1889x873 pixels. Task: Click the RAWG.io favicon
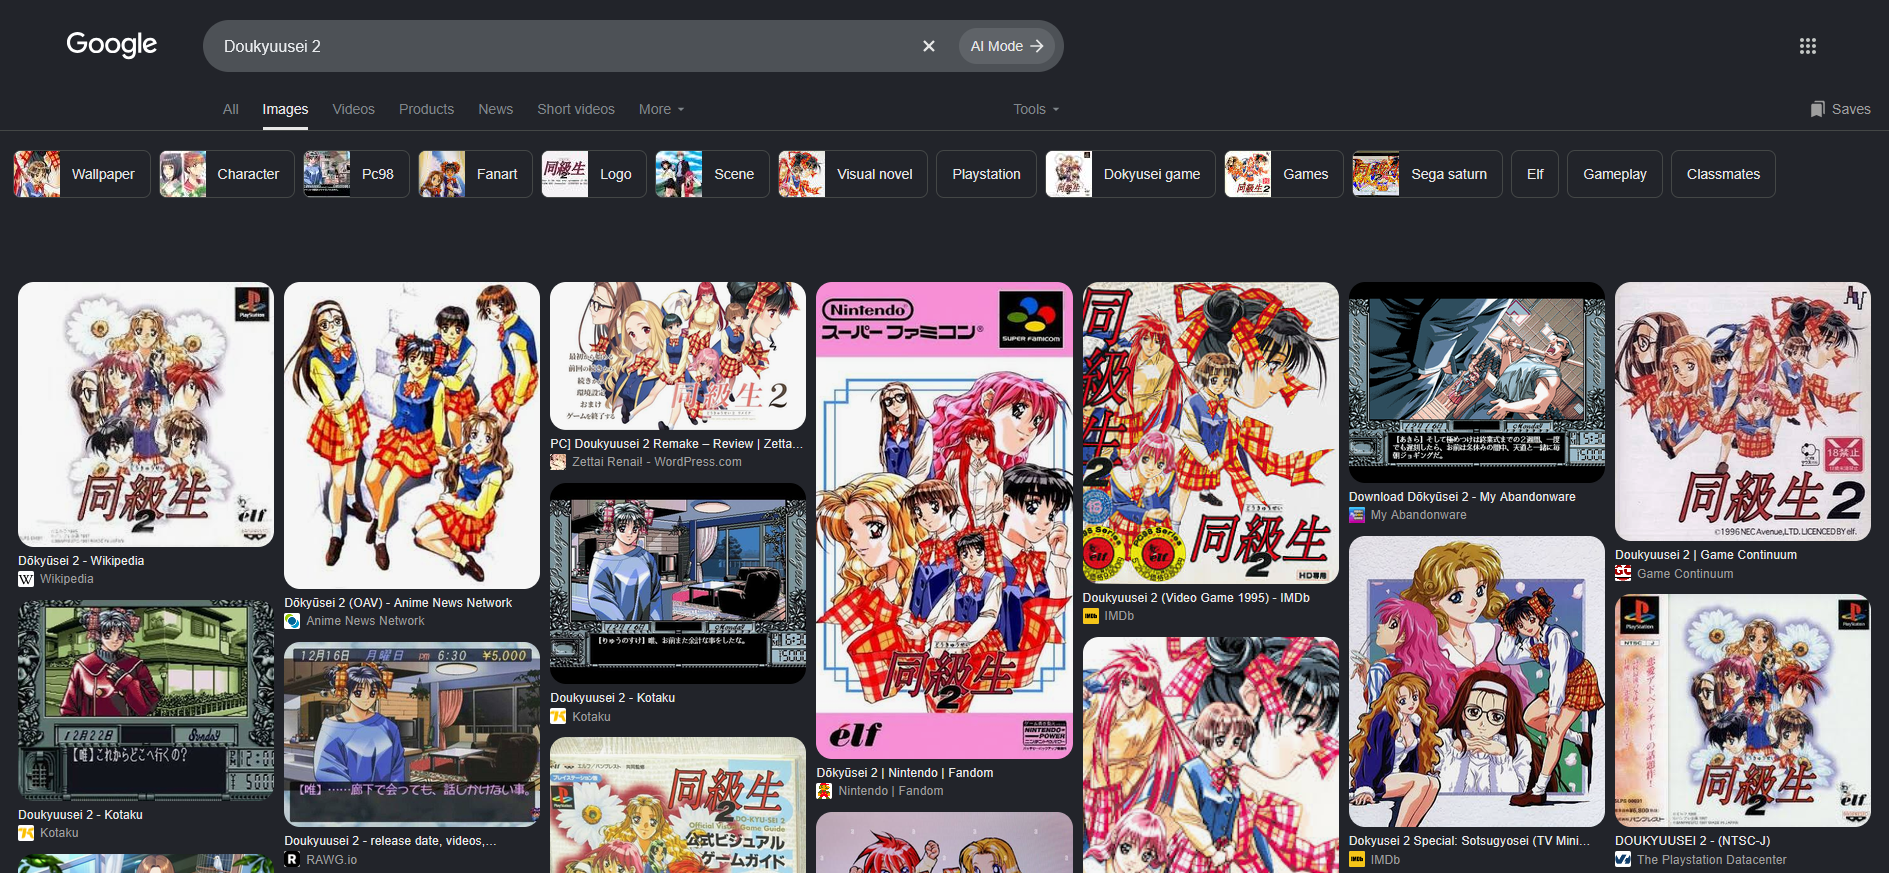[x=292, y=860]
